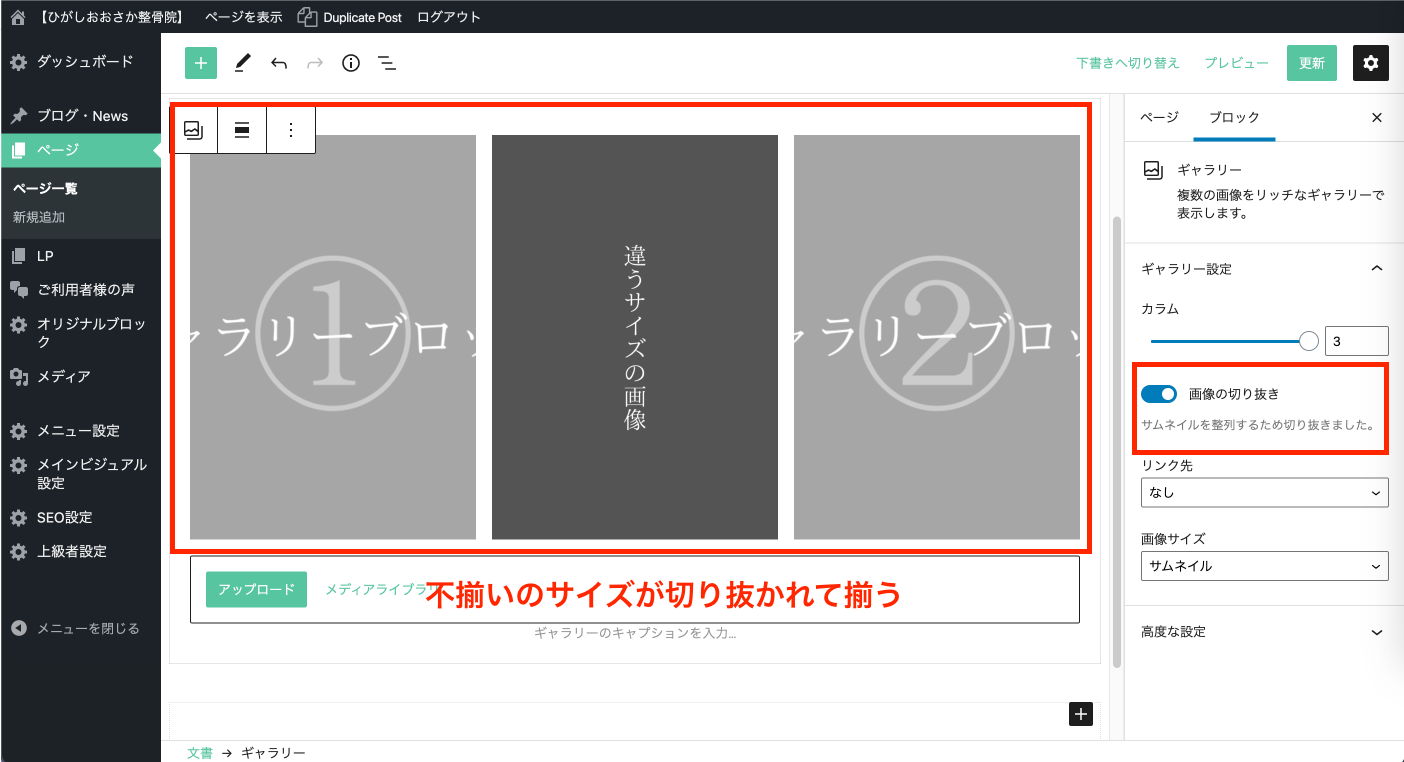Open the document info details icon
Screen dimensions: 1404x762
(x=351, y=63)
